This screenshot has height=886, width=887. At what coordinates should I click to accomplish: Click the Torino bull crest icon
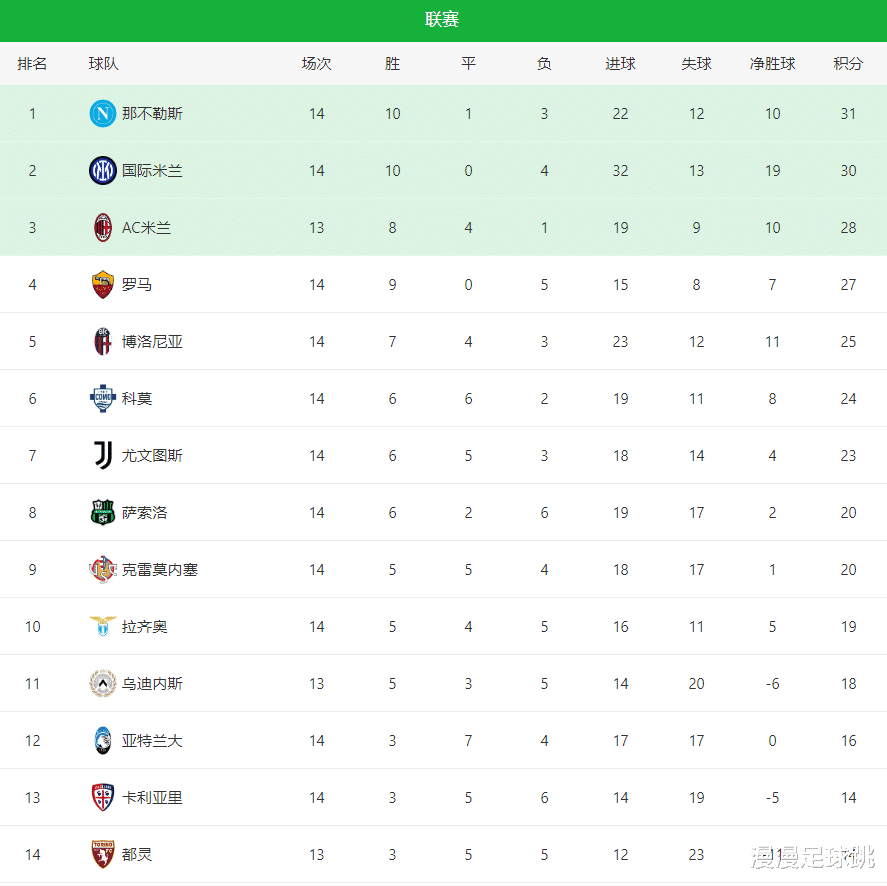pos(102,855)
